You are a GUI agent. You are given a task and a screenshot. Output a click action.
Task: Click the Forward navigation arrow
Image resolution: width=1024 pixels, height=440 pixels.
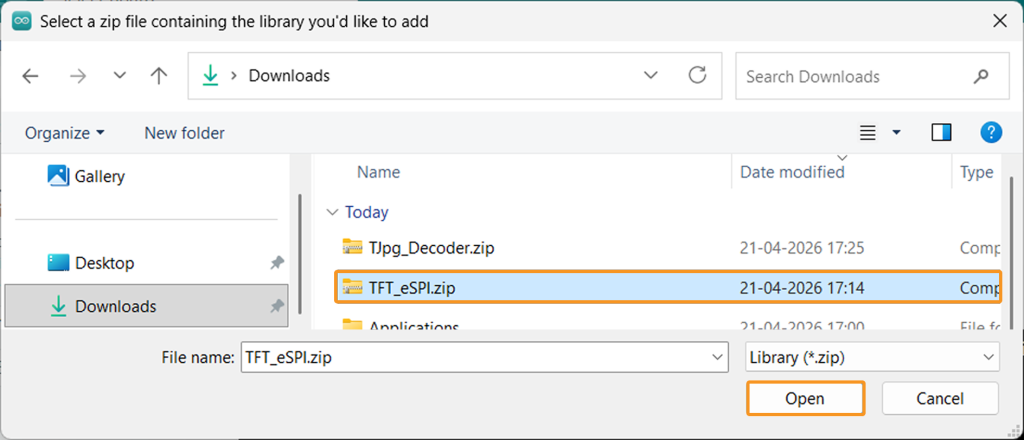click(x=78, y=76)
